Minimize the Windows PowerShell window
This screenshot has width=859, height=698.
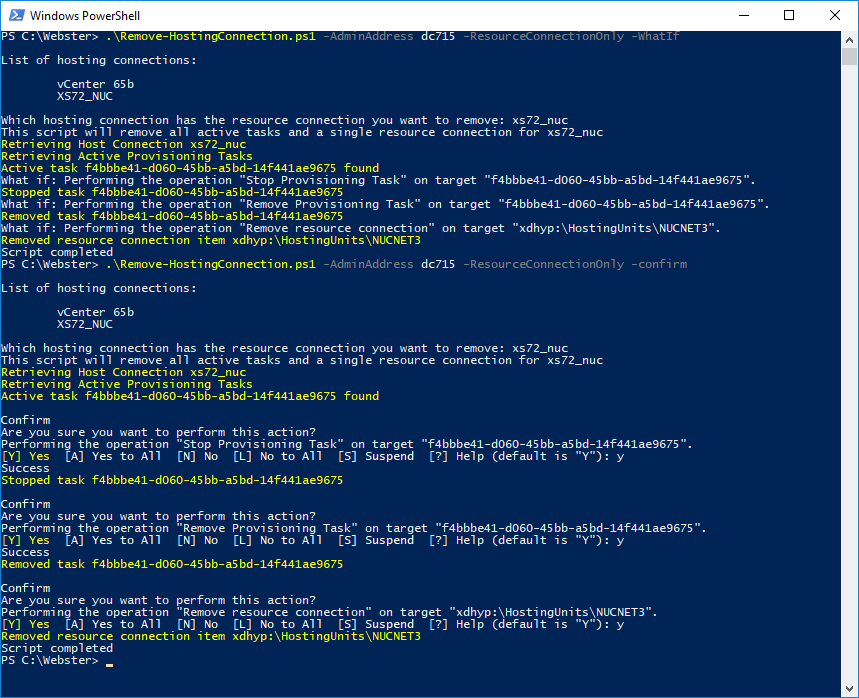[743, 15]
